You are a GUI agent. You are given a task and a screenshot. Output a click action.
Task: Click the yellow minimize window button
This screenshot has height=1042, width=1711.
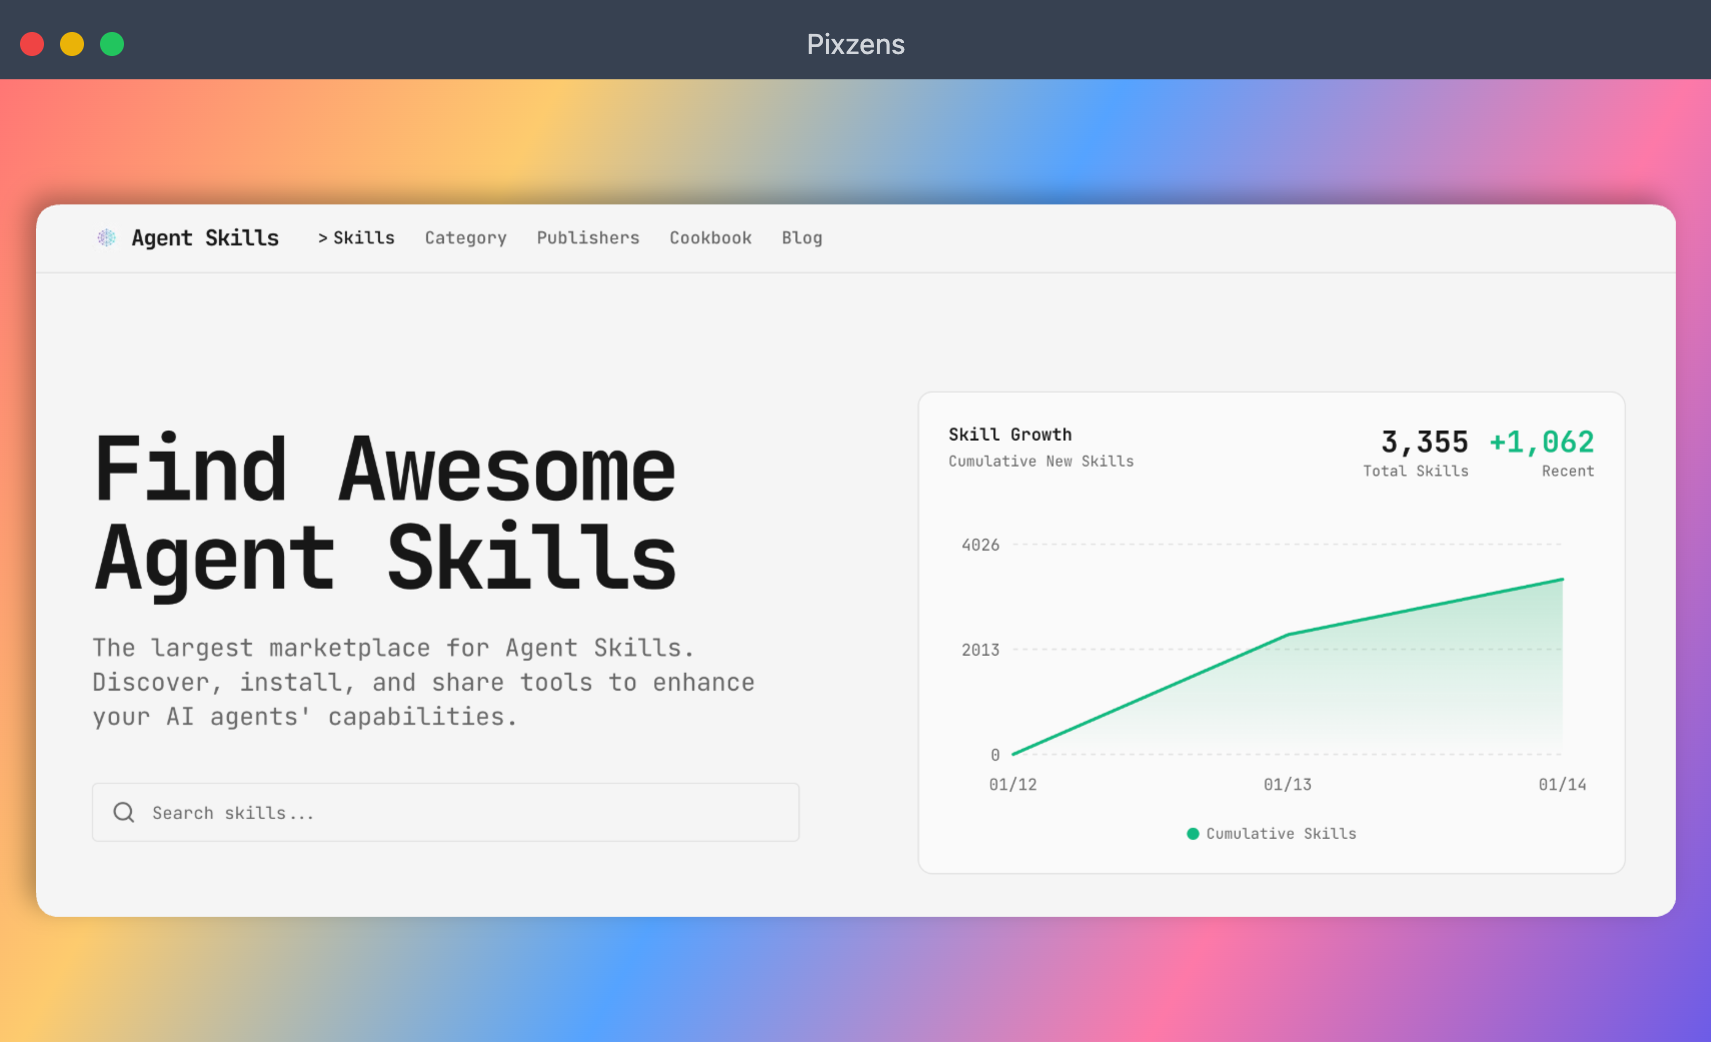72,44
